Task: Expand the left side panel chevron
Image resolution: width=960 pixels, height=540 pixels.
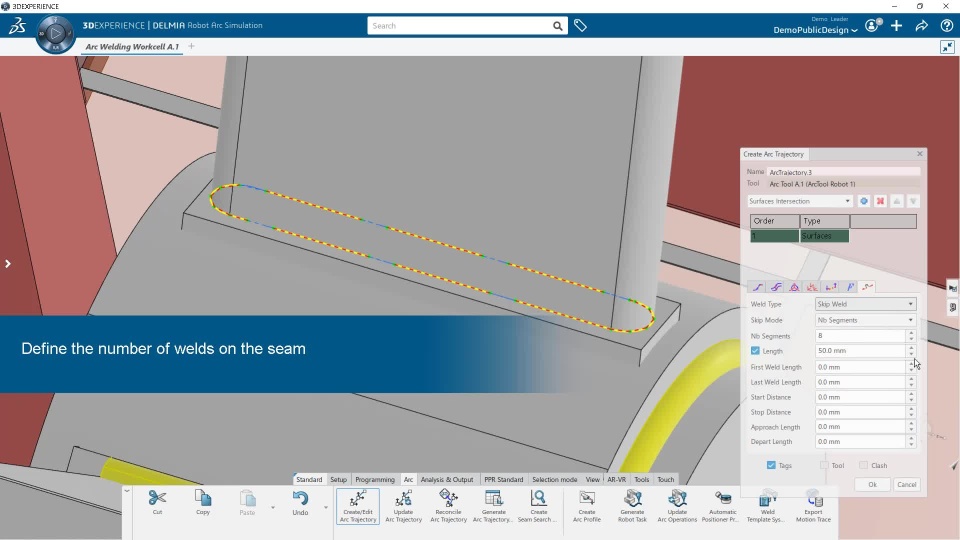Action: click(7, 264)
